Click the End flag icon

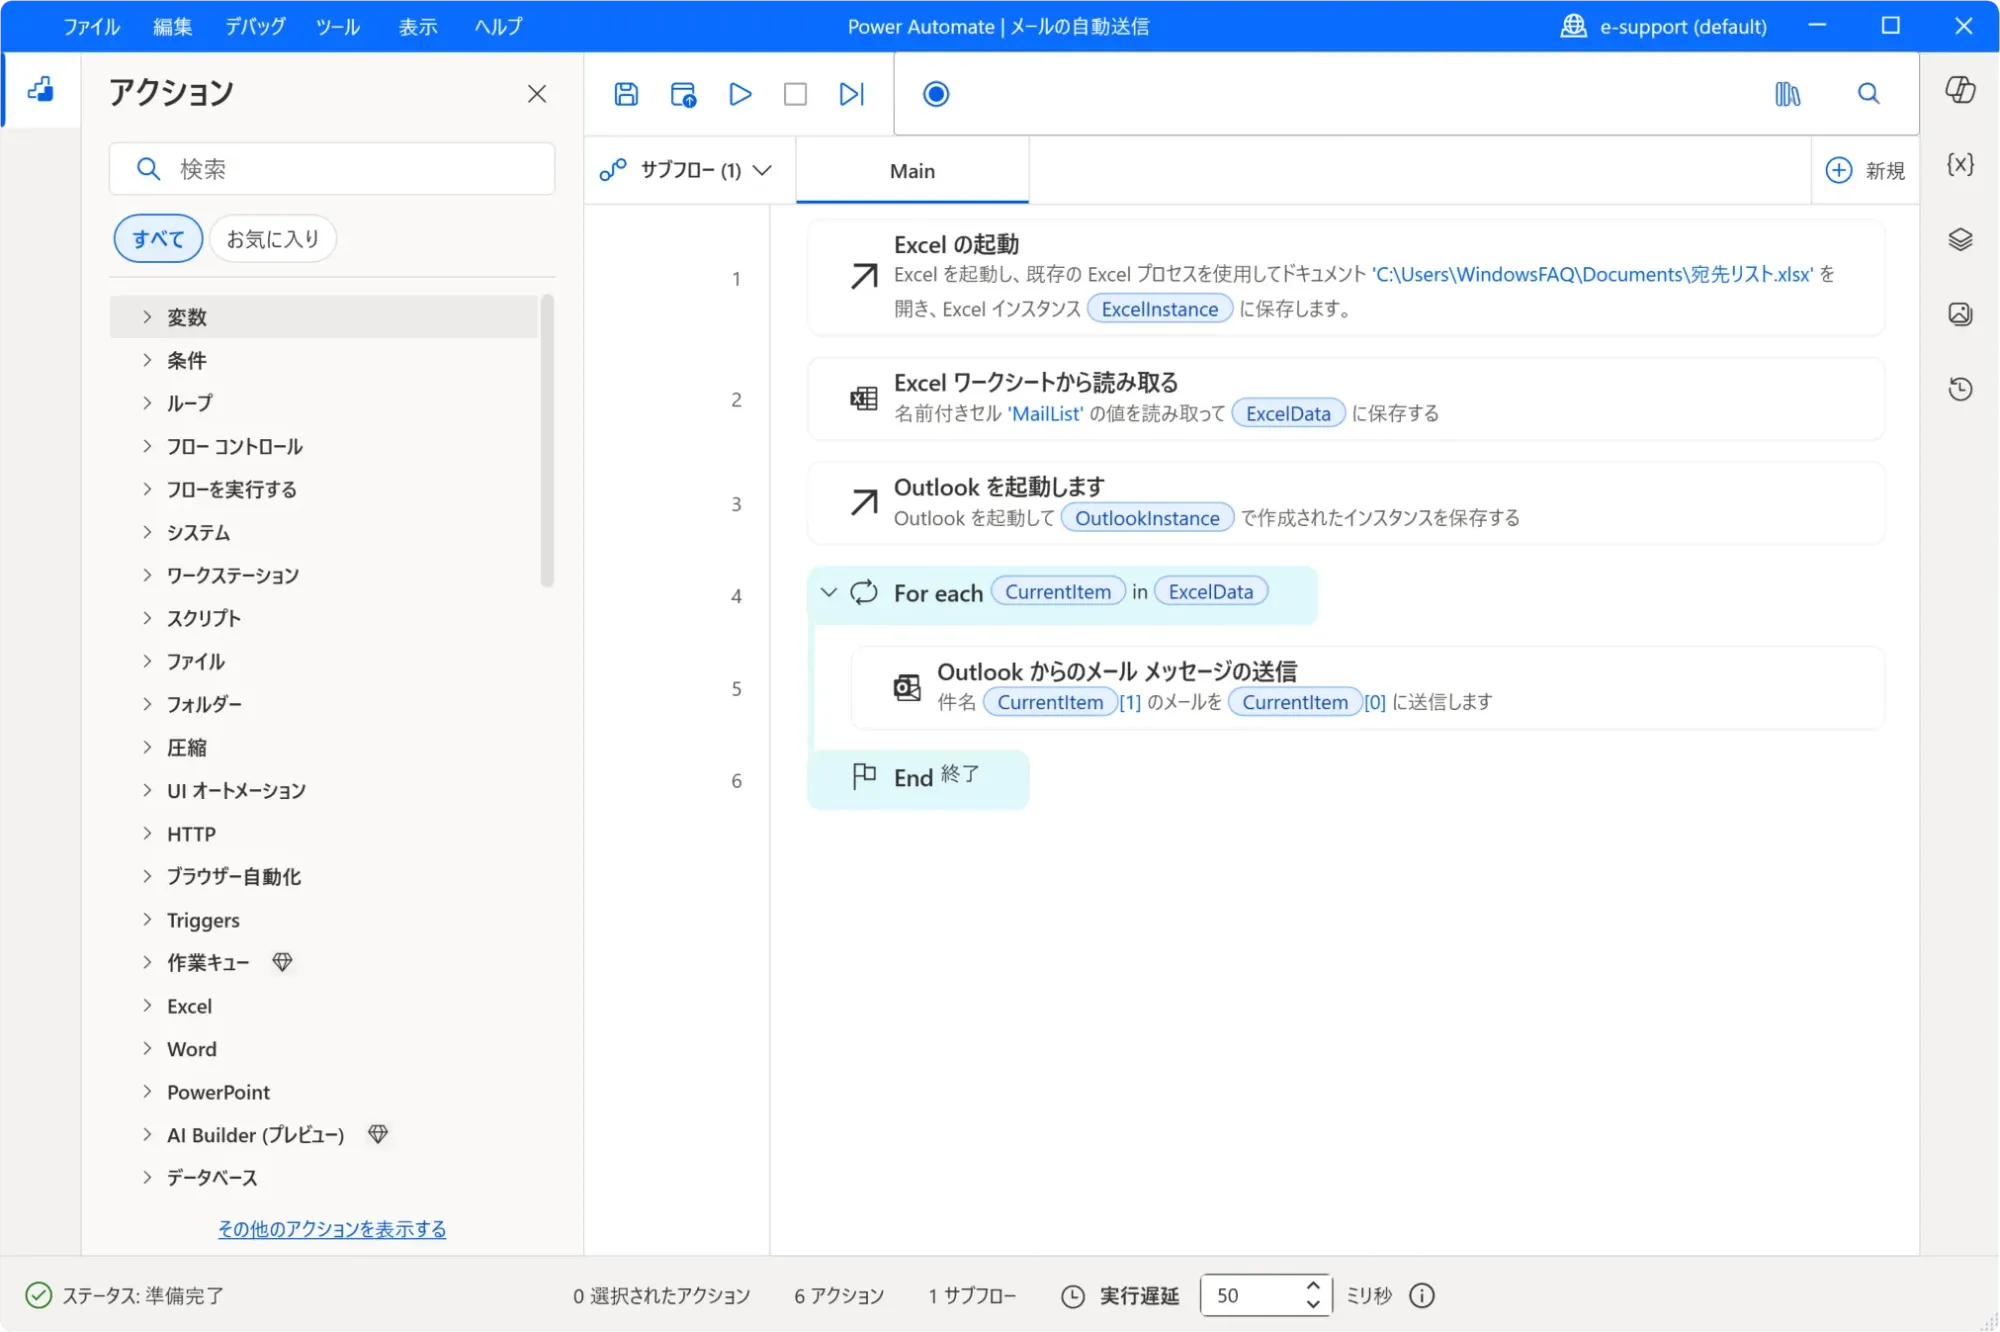coord(864,777)
